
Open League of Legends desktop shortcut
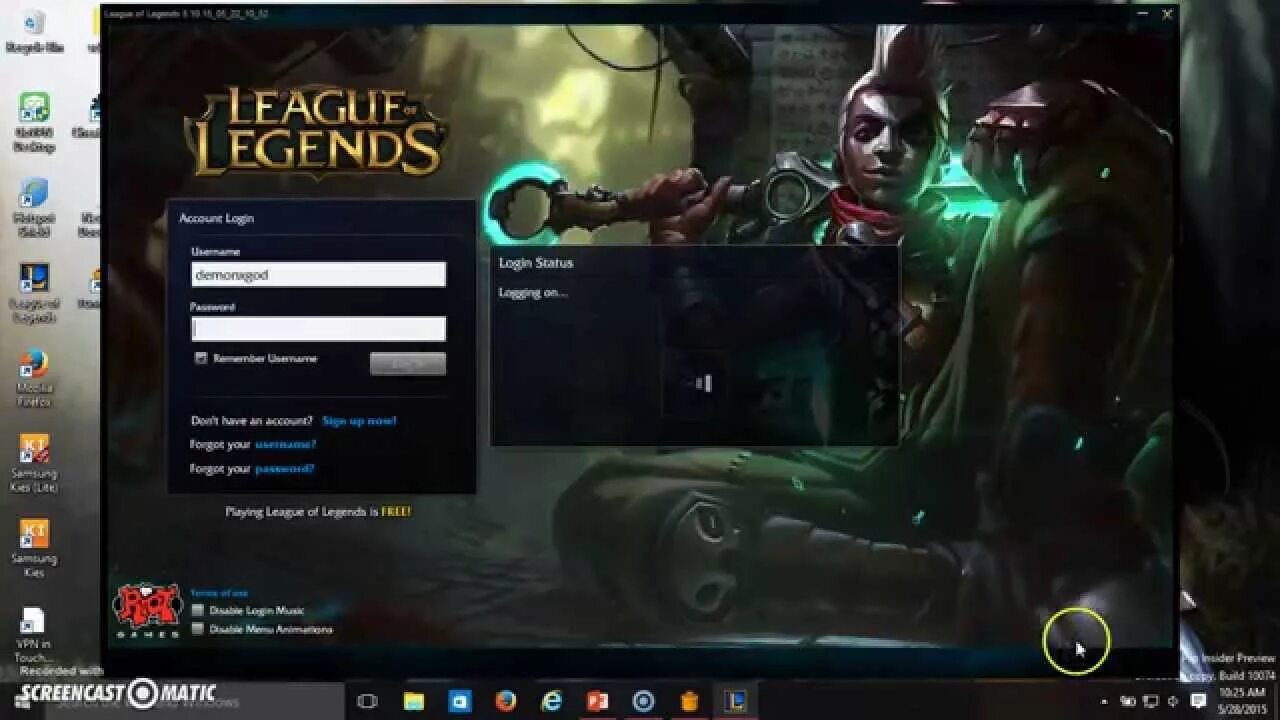[x=34, y=293]
